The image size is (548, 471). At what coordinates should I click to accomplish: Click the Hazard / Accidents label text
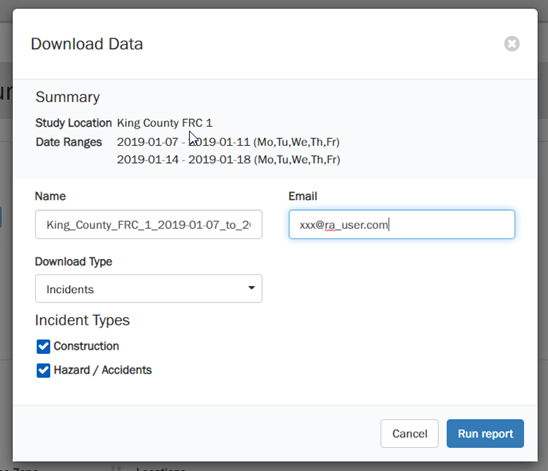(x=103, y=370)
